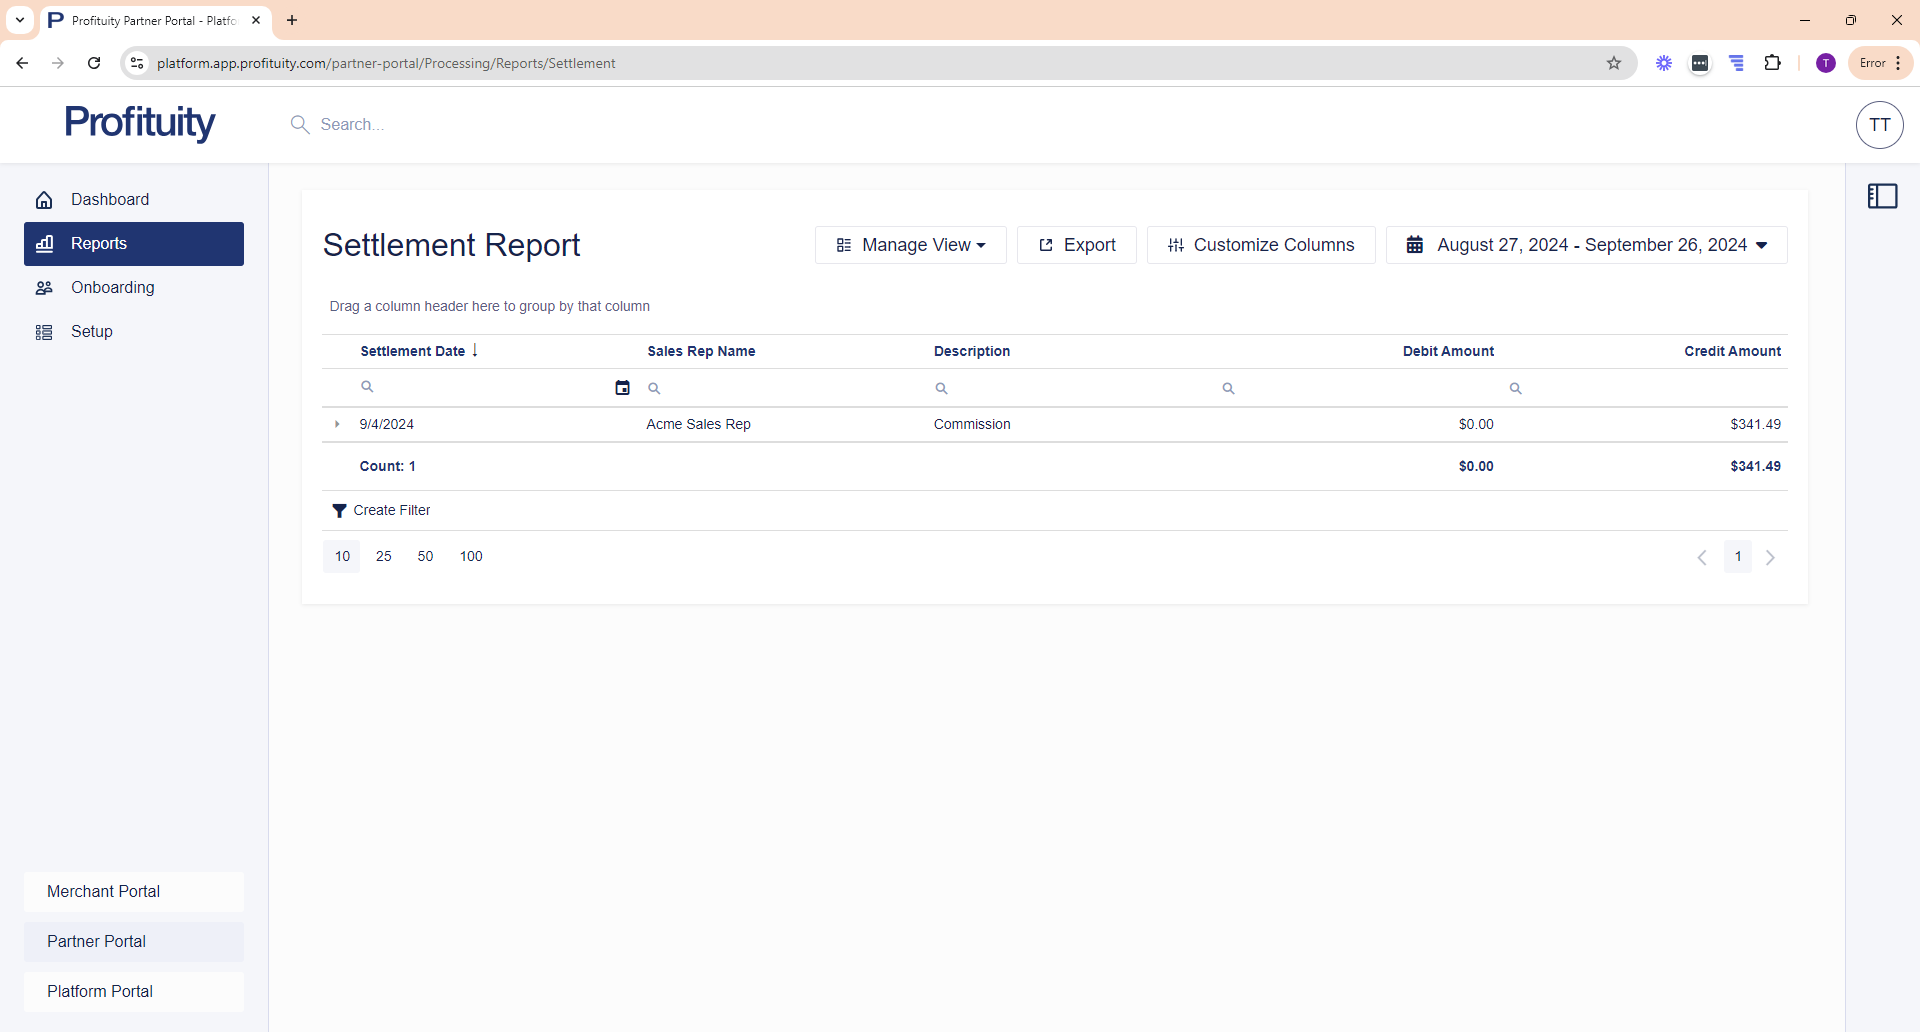
Task: Click the Create Filter funnel icon
Action: [339, 511]
